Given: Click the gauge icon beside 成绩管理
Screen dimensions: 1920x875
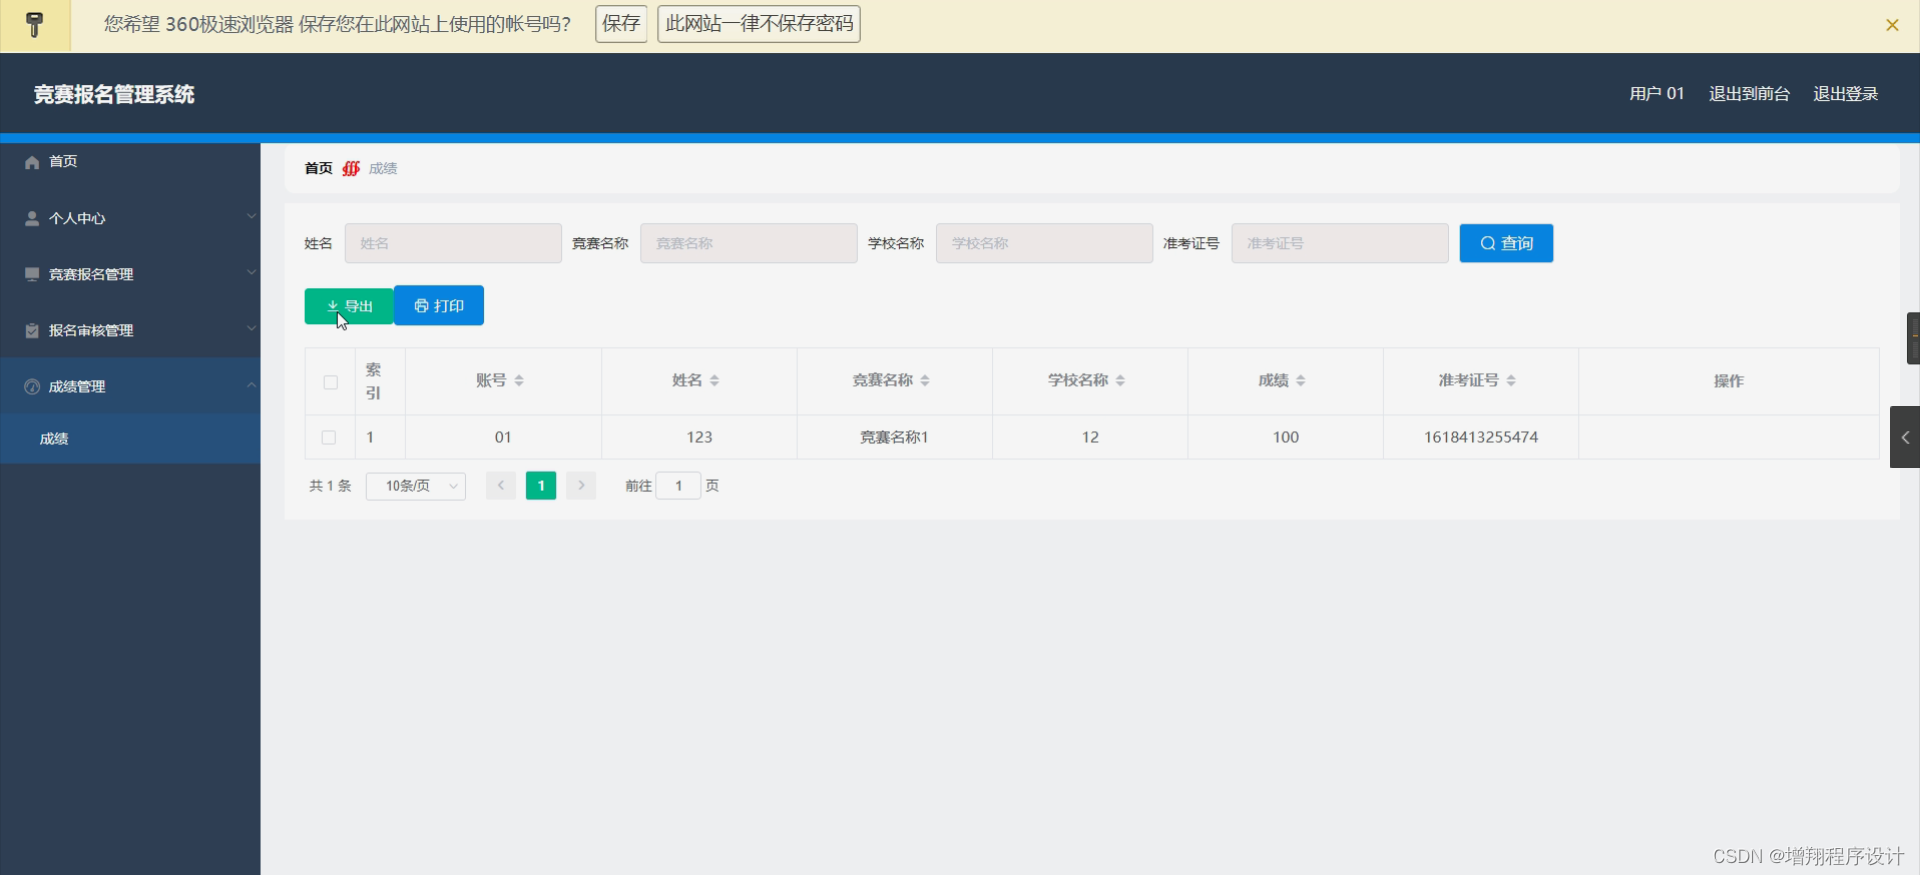Looking at the screenshot, I should (x=32, y=386).
